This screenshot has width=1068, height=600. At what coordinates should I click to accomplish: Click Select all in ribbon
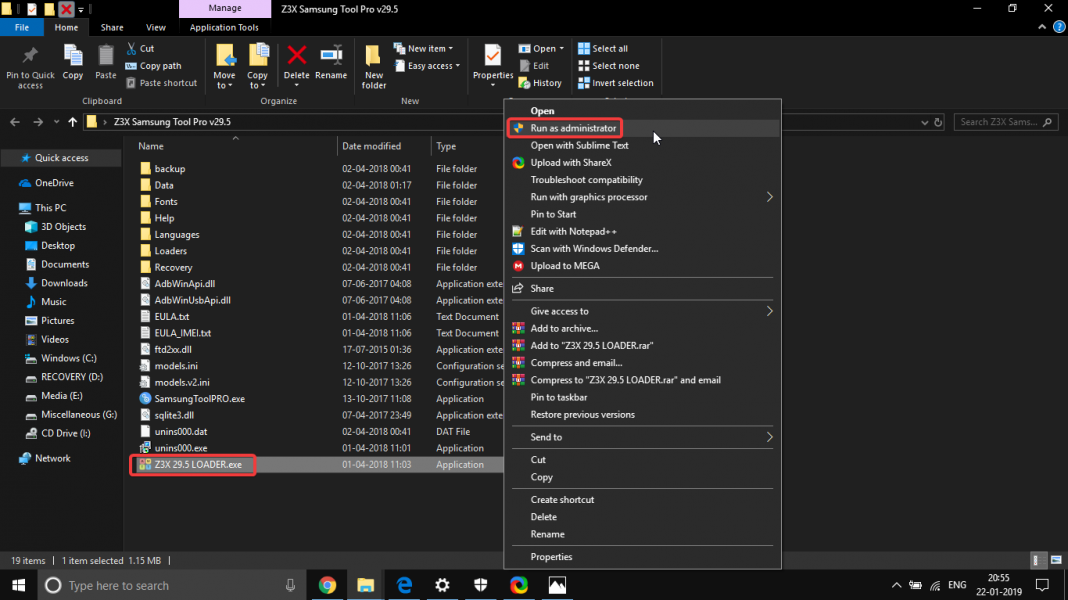(x=609, y=48)
